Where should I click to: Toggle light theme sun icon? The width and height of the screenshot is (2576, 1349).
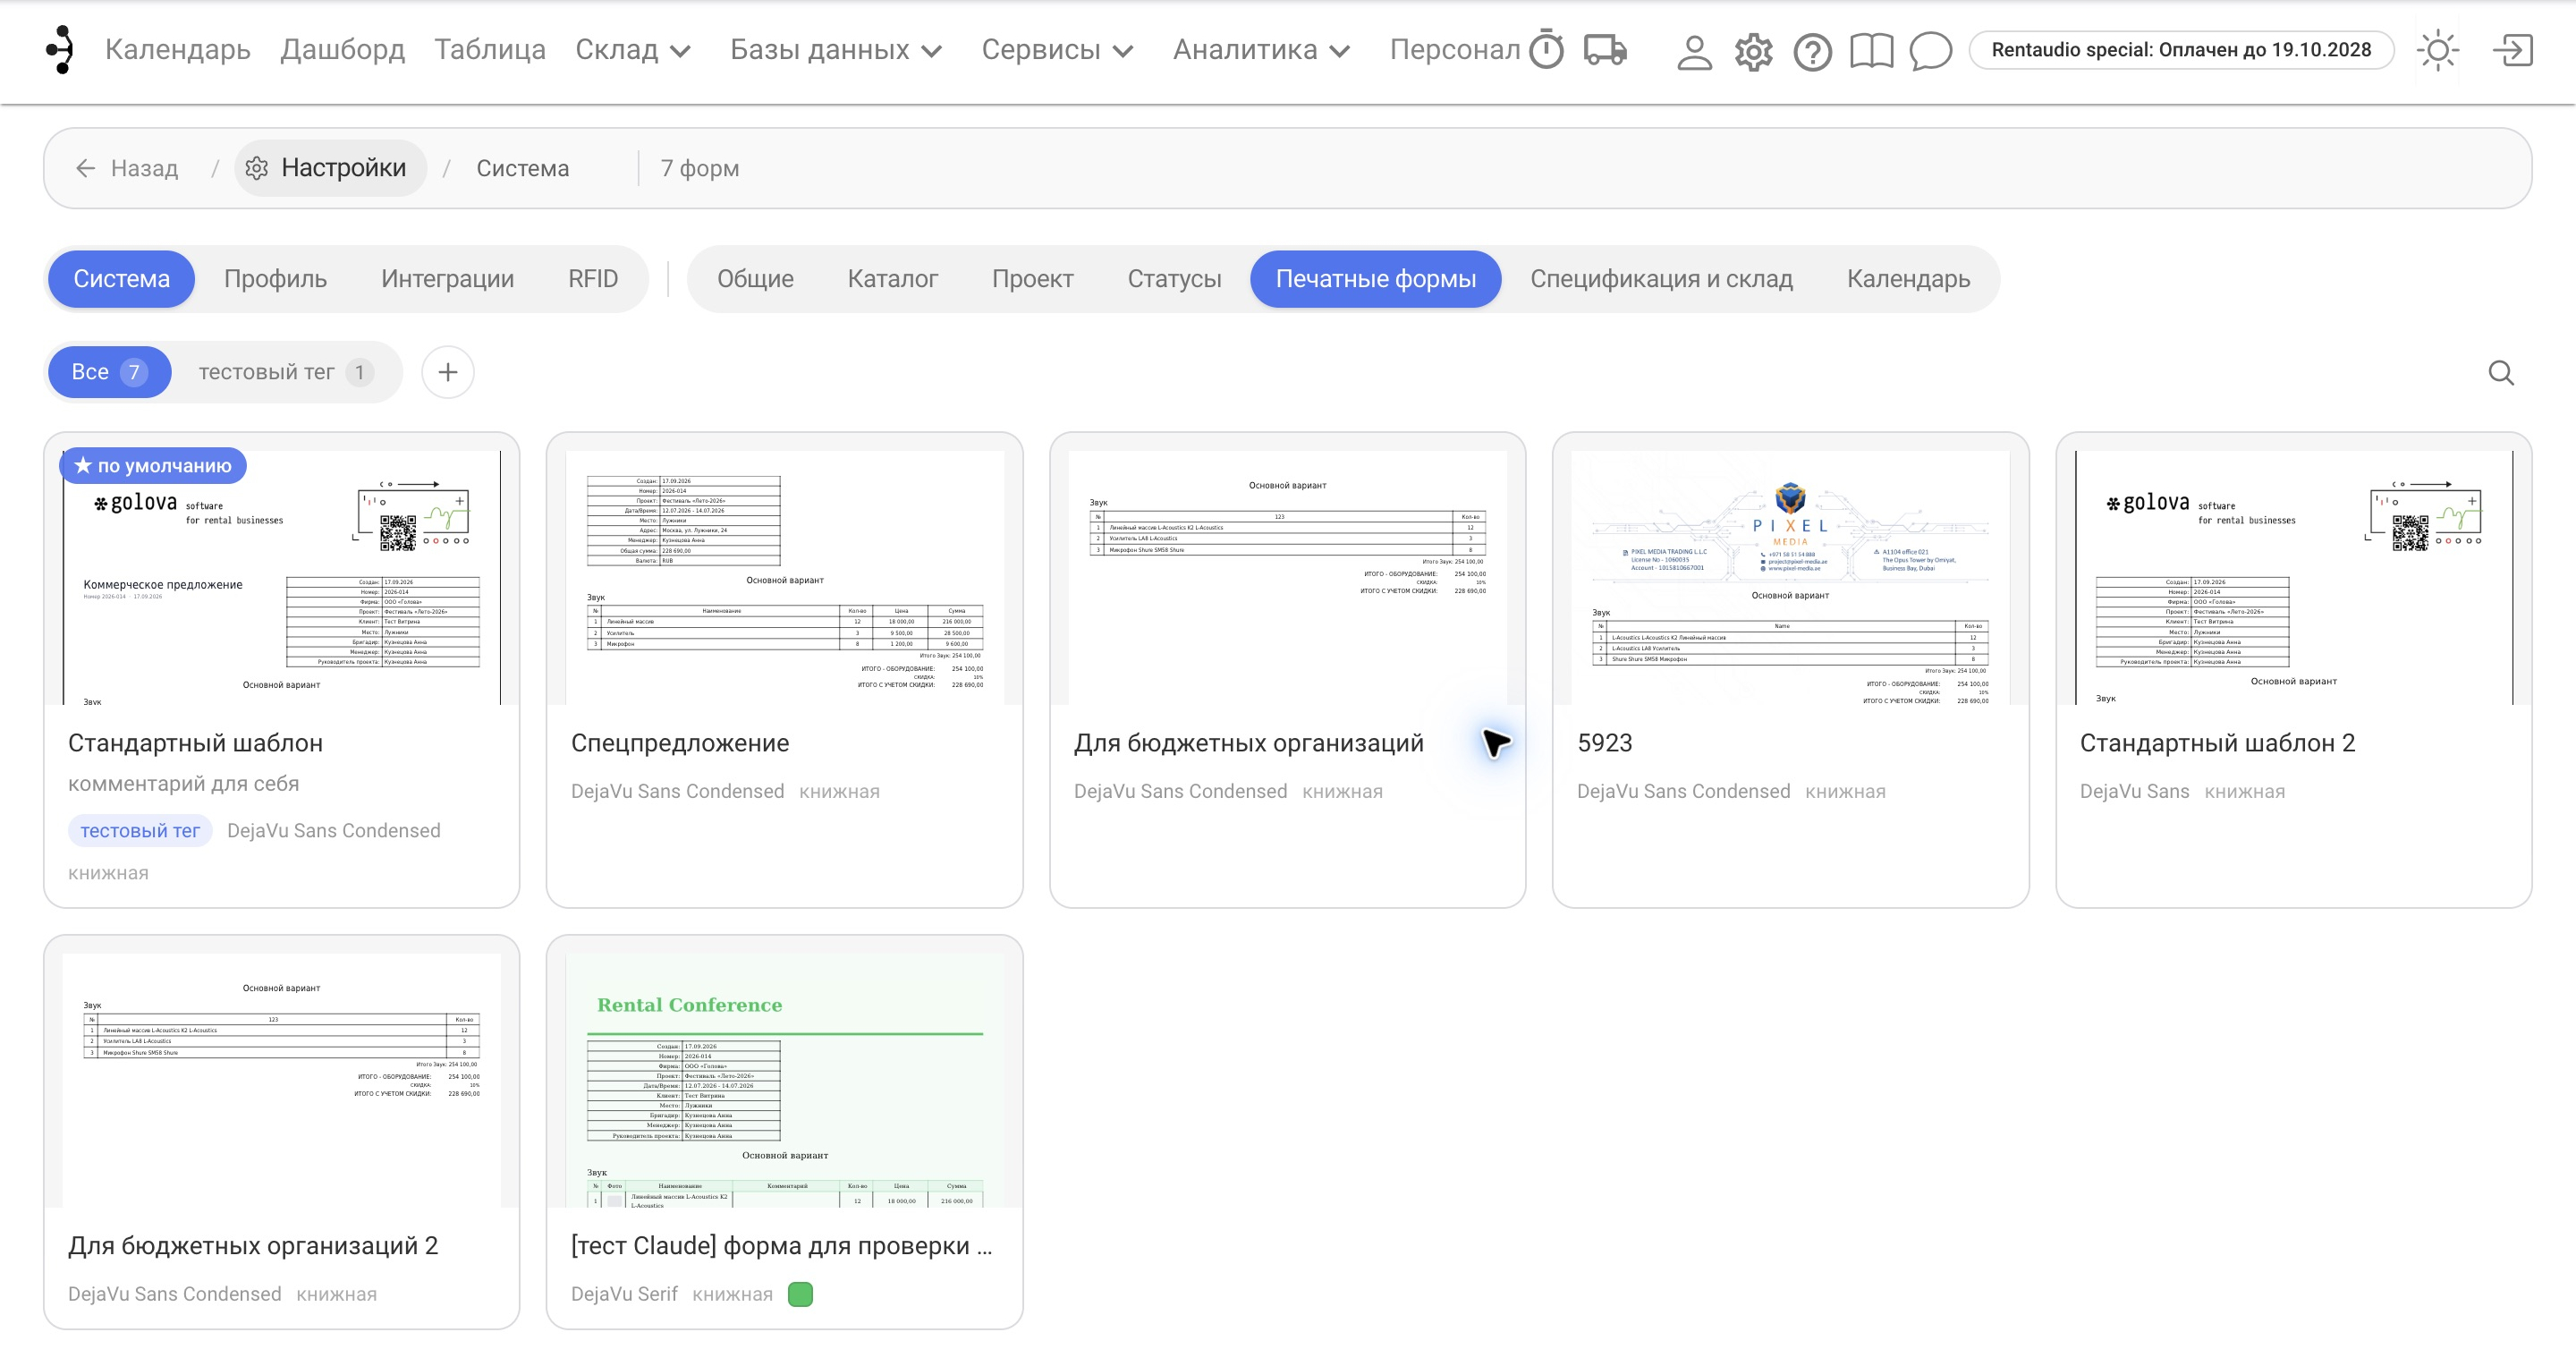click(2438, 50)
